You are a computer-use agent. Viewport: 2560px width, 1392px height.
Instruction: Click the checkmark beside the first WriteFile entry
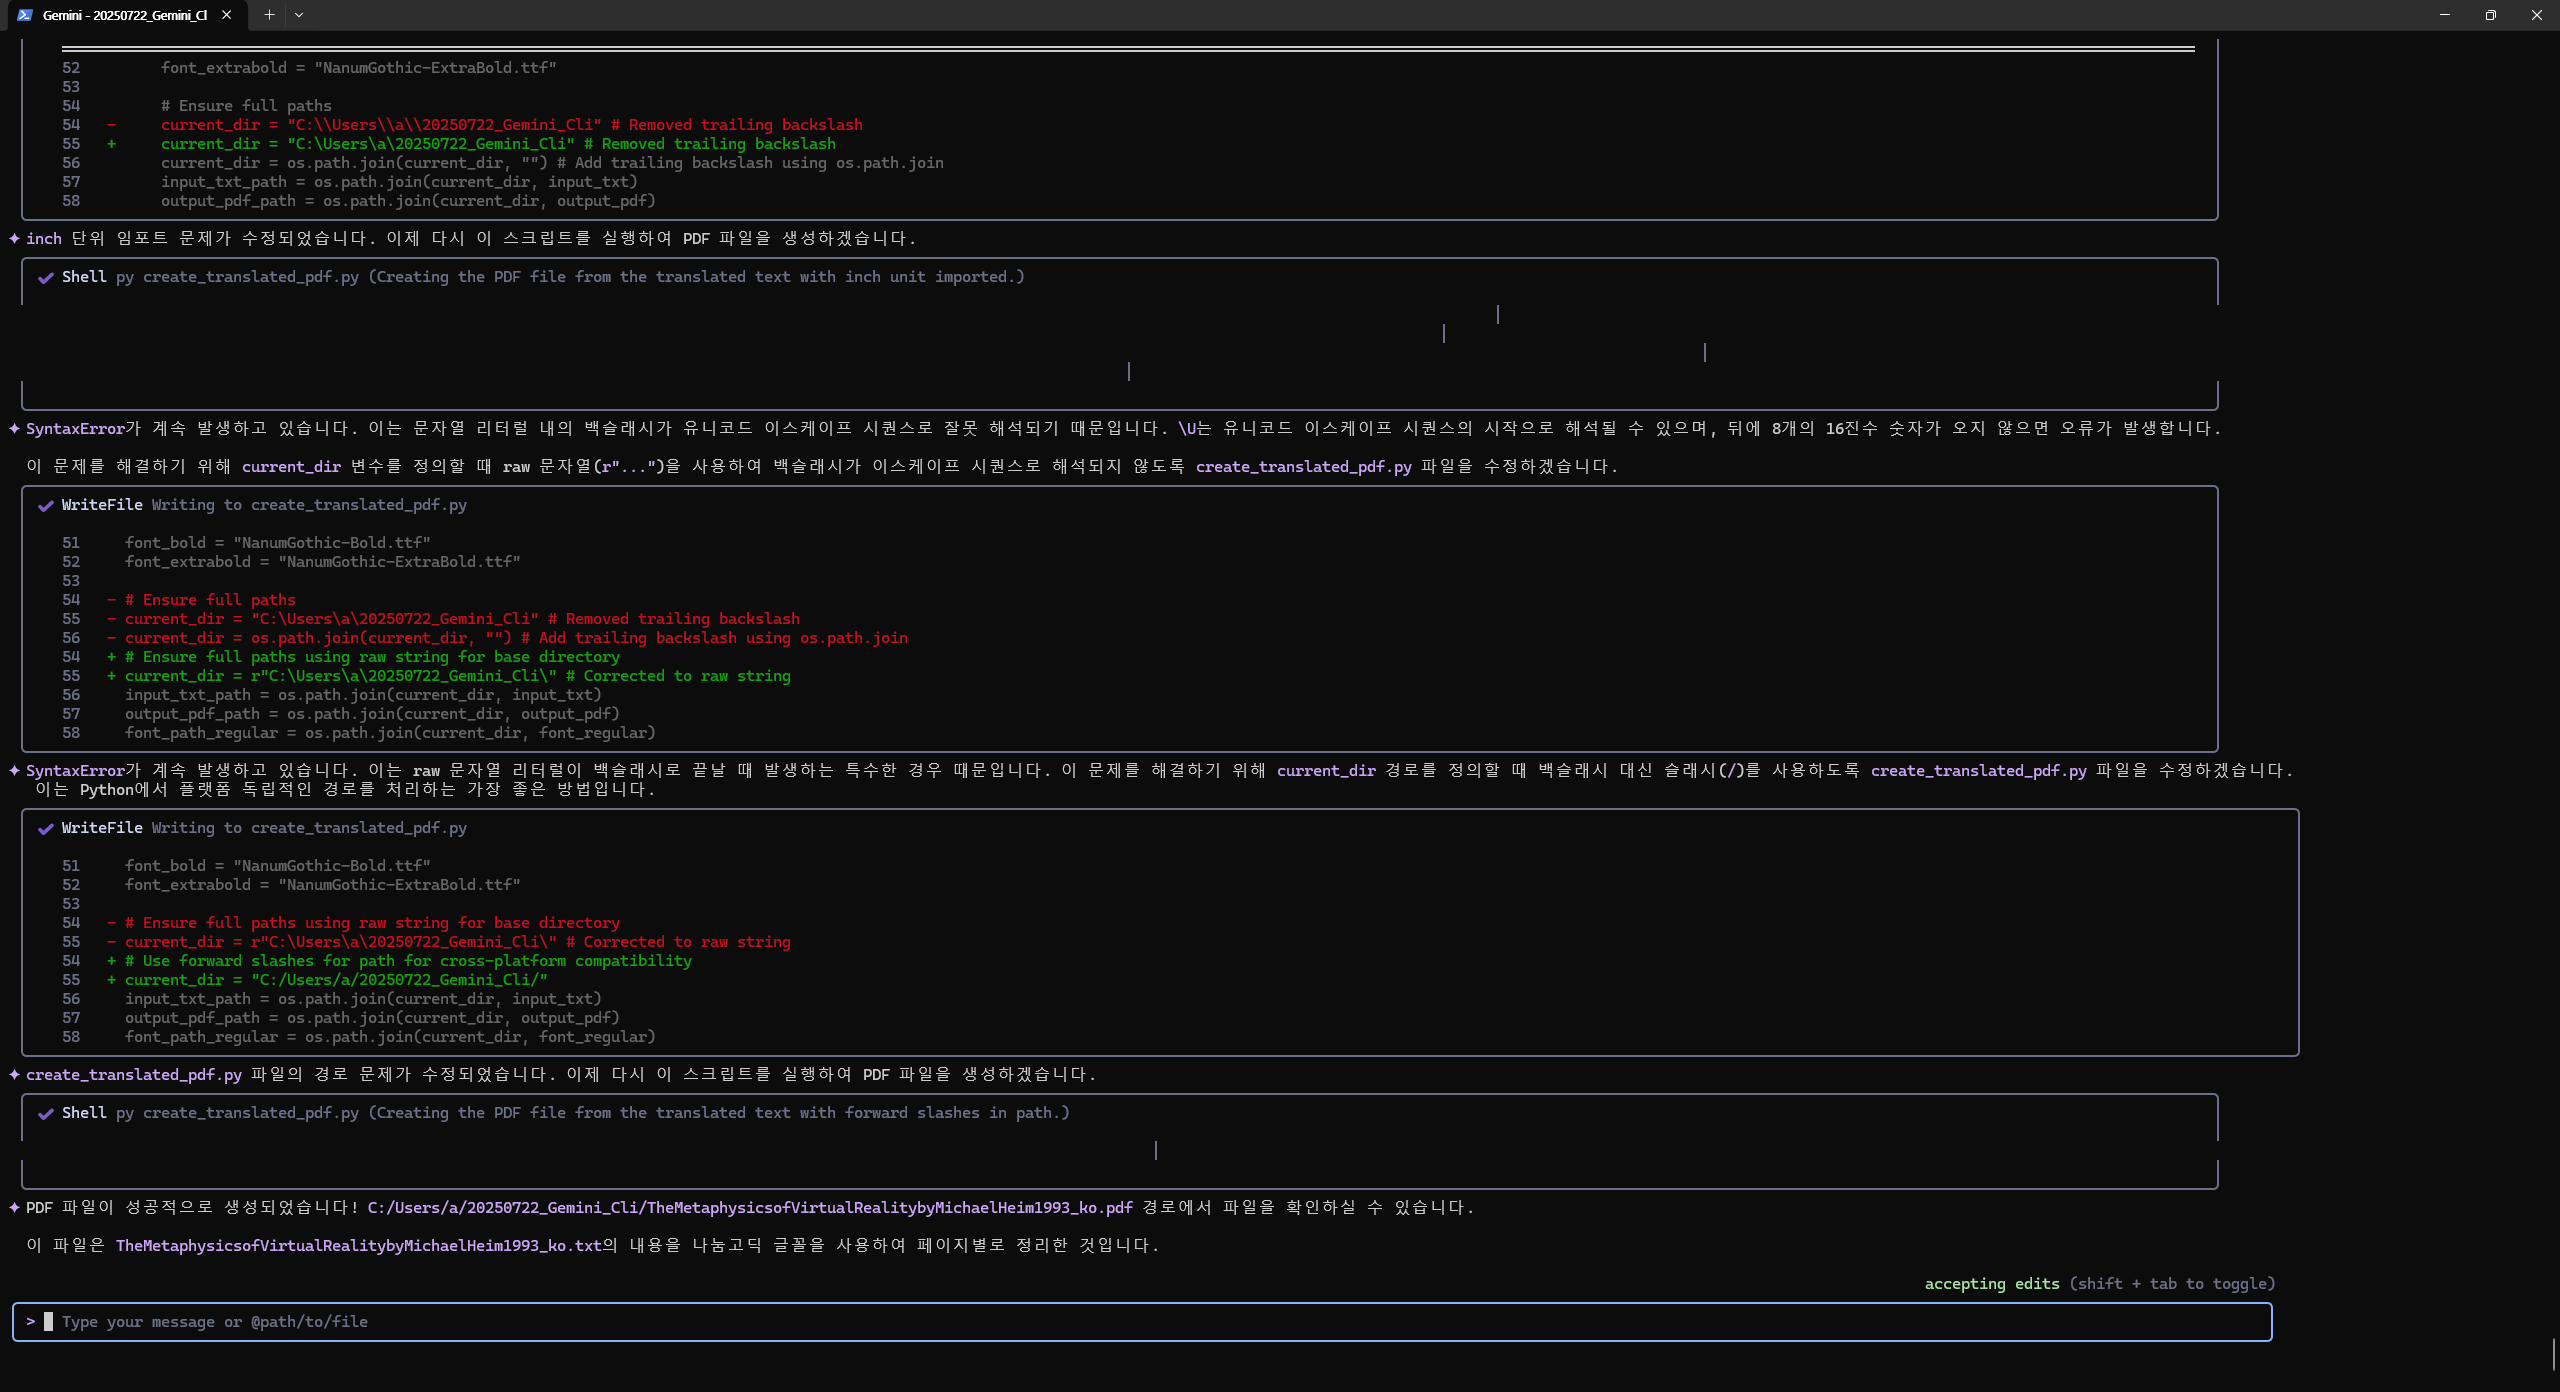point(46,506)
